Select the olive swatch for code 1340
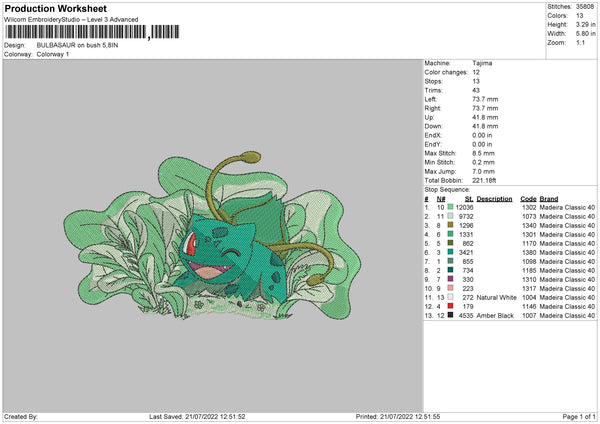600x424 pixels. (451, 225)
